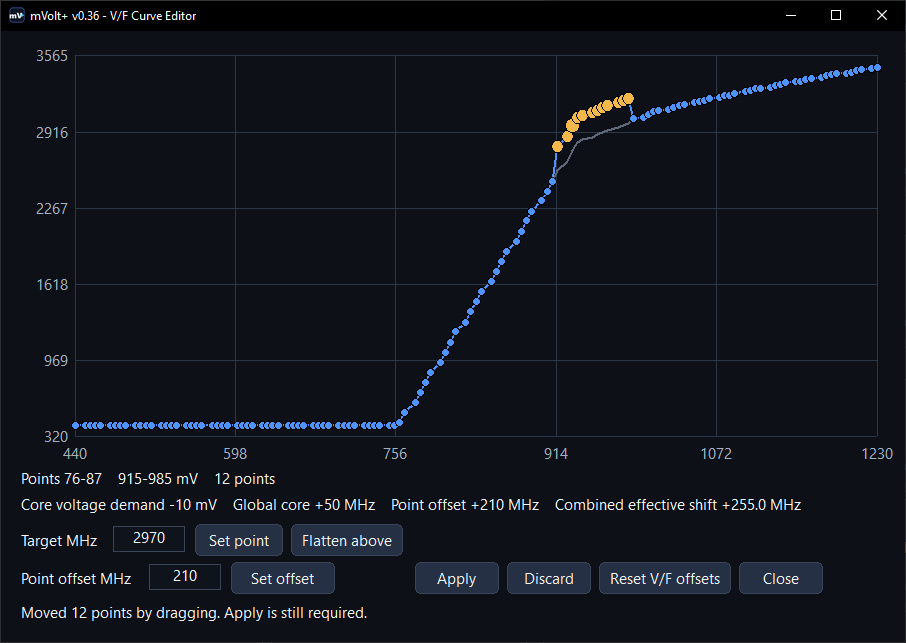Click the 'Moved 12 points by dragging' status message
Viewport: 906px width, 643px height.
click(194, 613)
